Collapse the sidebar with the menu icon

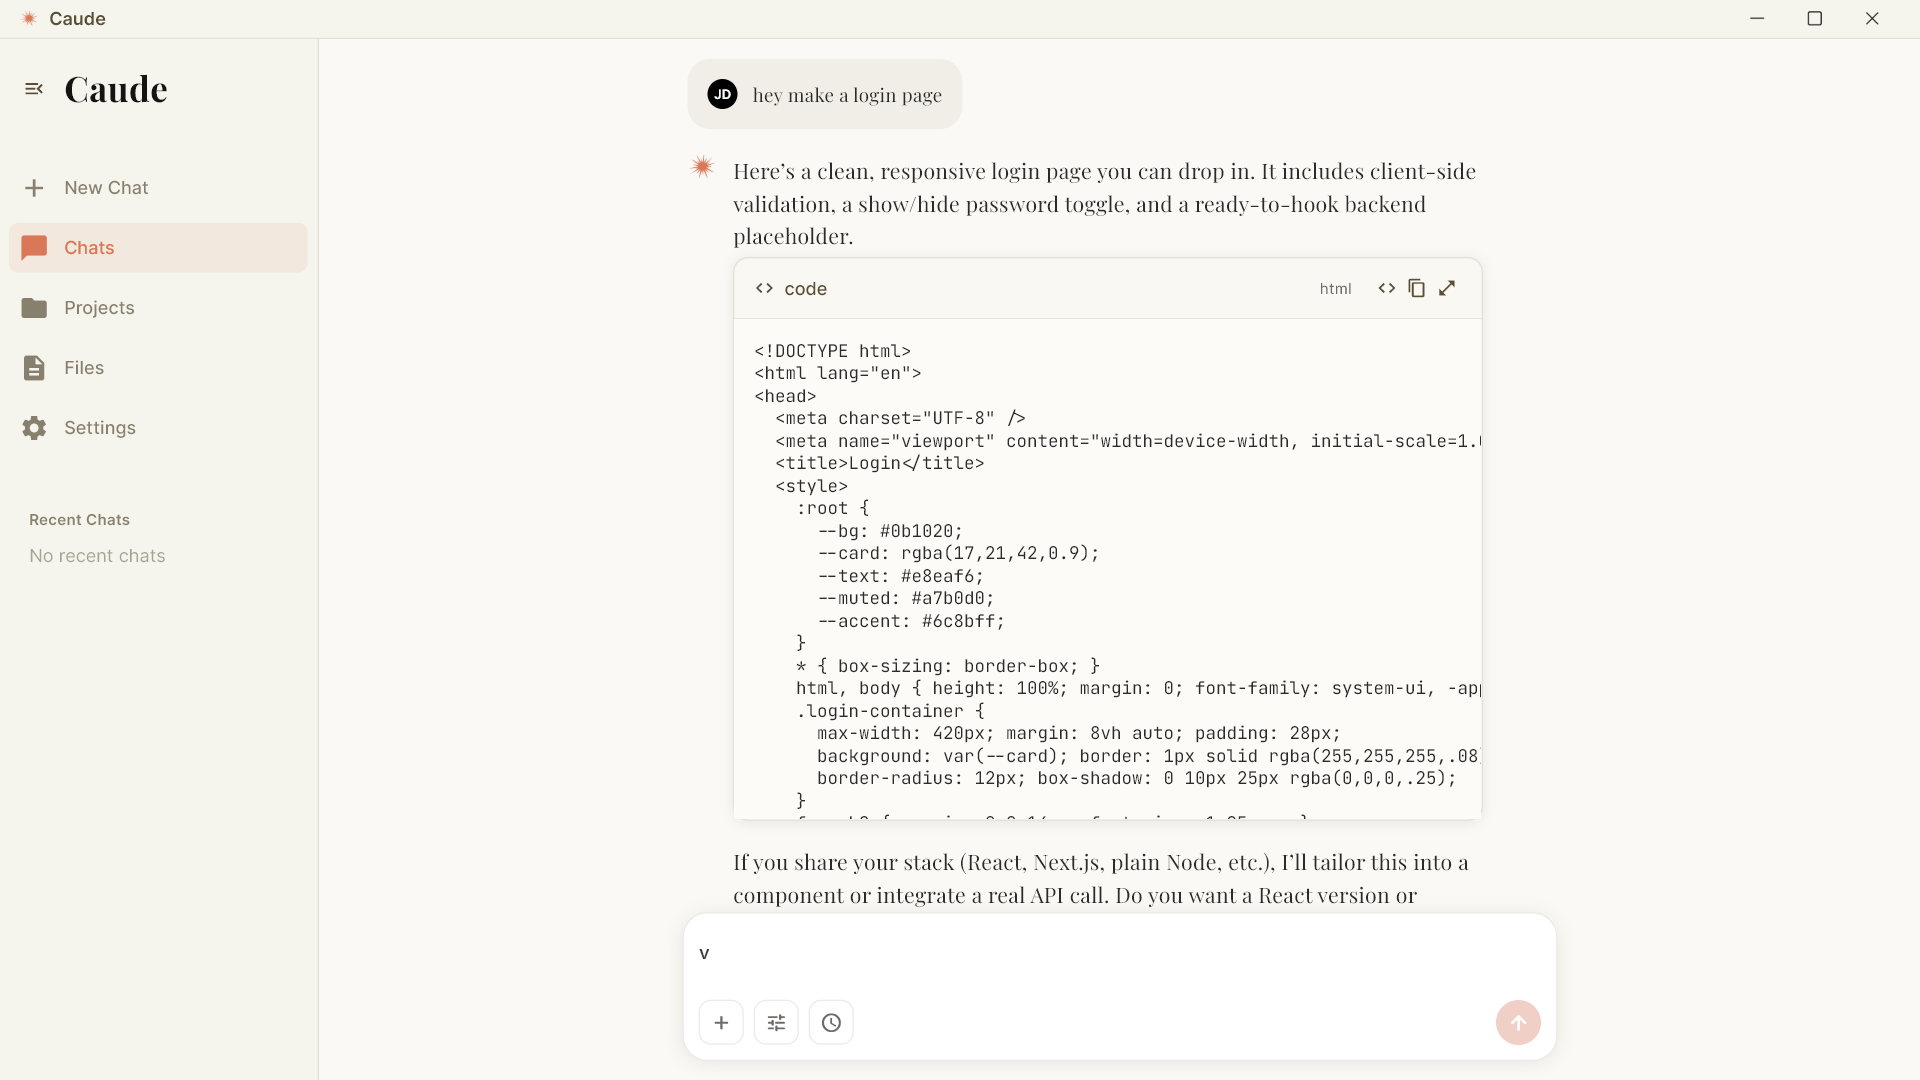(34, 89)
